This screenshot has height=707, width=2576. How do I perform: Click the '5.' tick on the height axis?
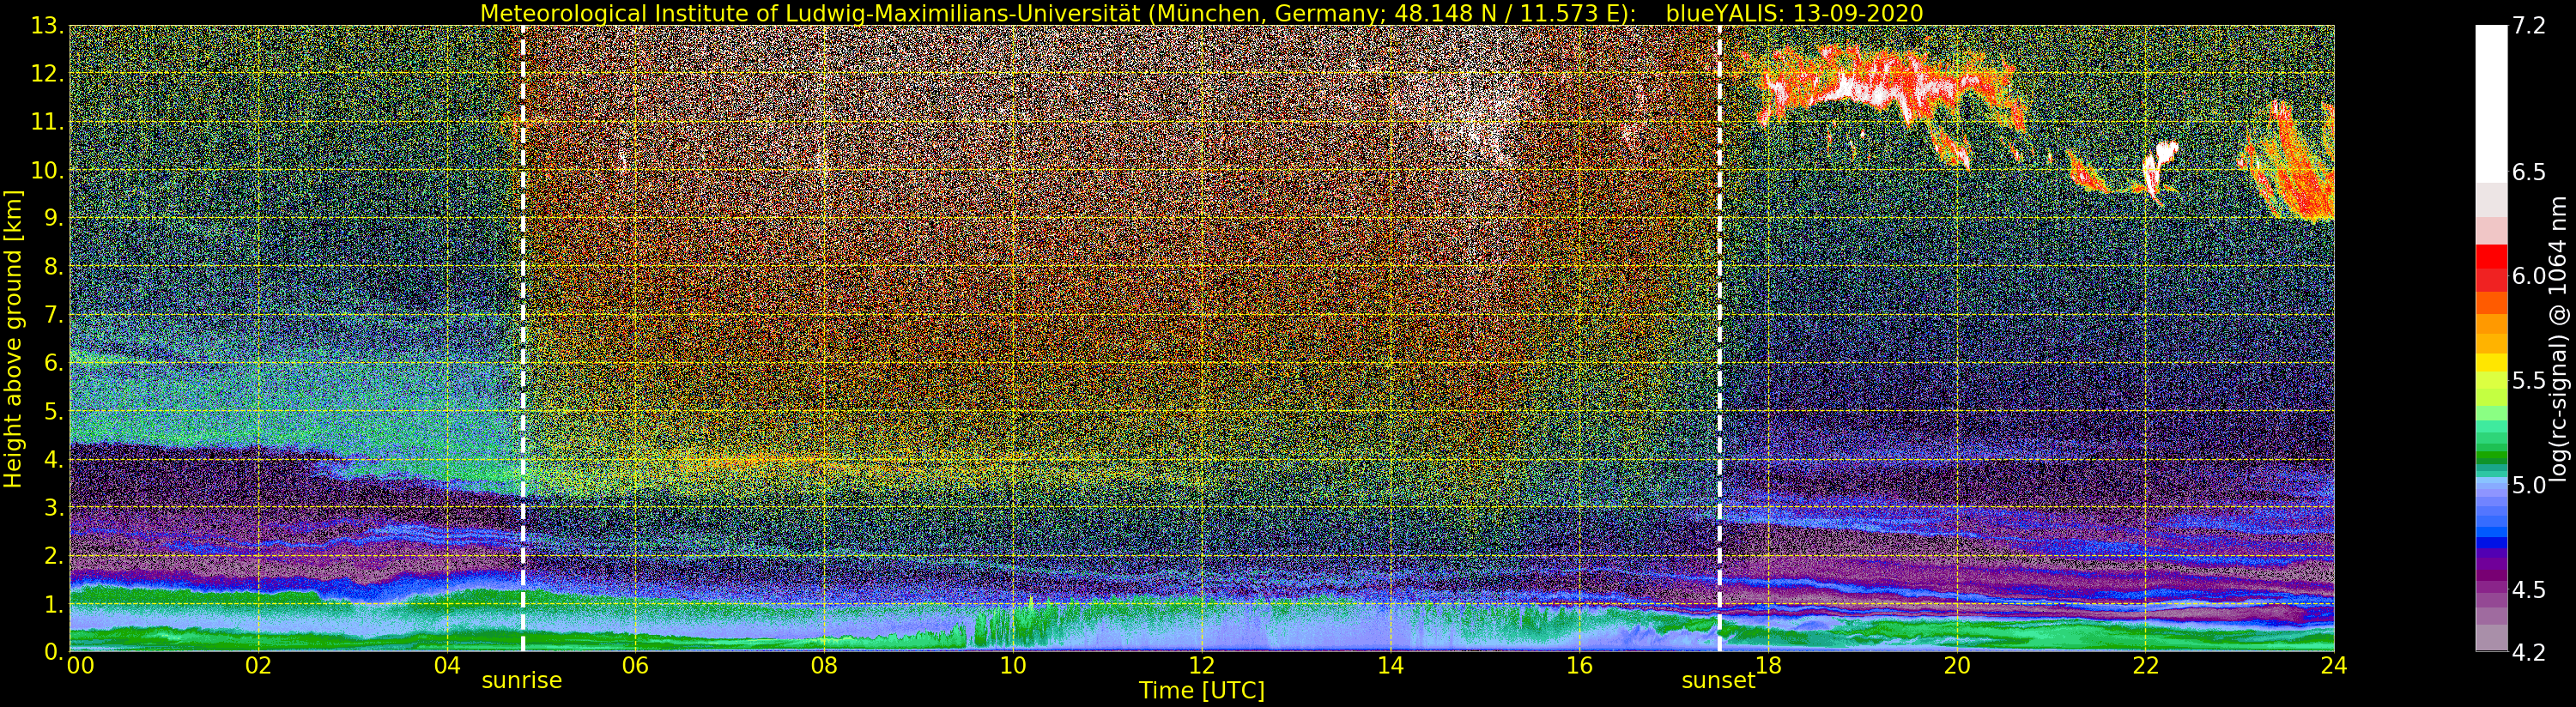54,412
